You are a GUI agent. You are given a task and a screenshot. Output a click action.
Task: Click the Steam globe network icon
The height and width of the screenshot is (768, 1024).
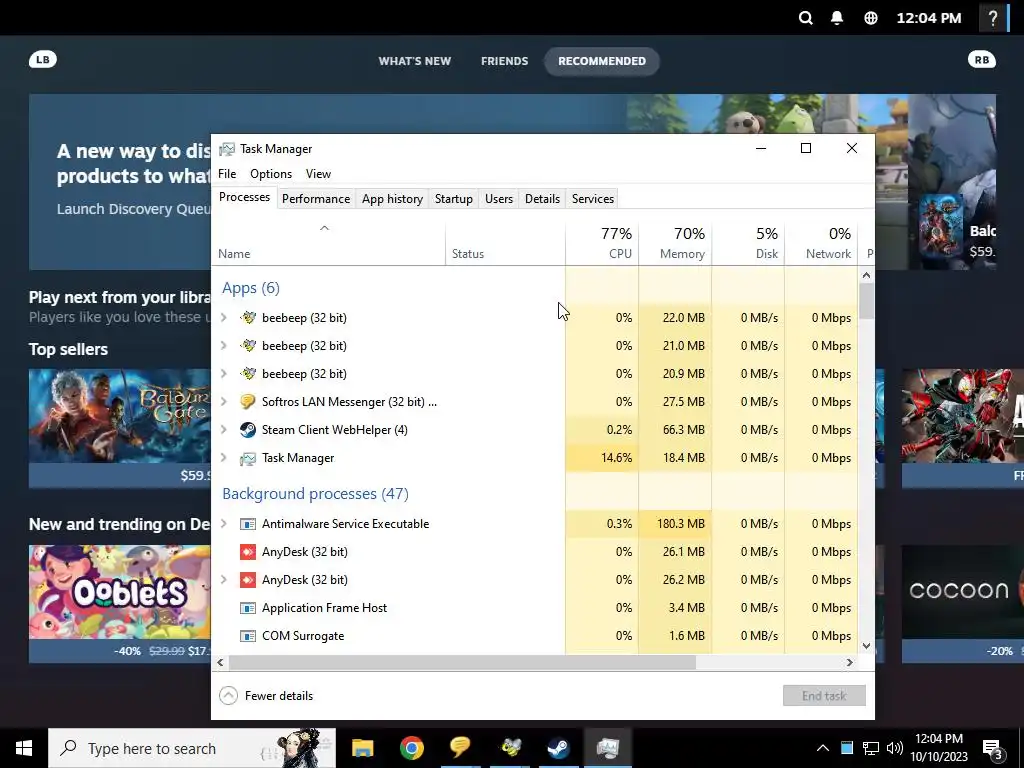(x=871, y=18)
